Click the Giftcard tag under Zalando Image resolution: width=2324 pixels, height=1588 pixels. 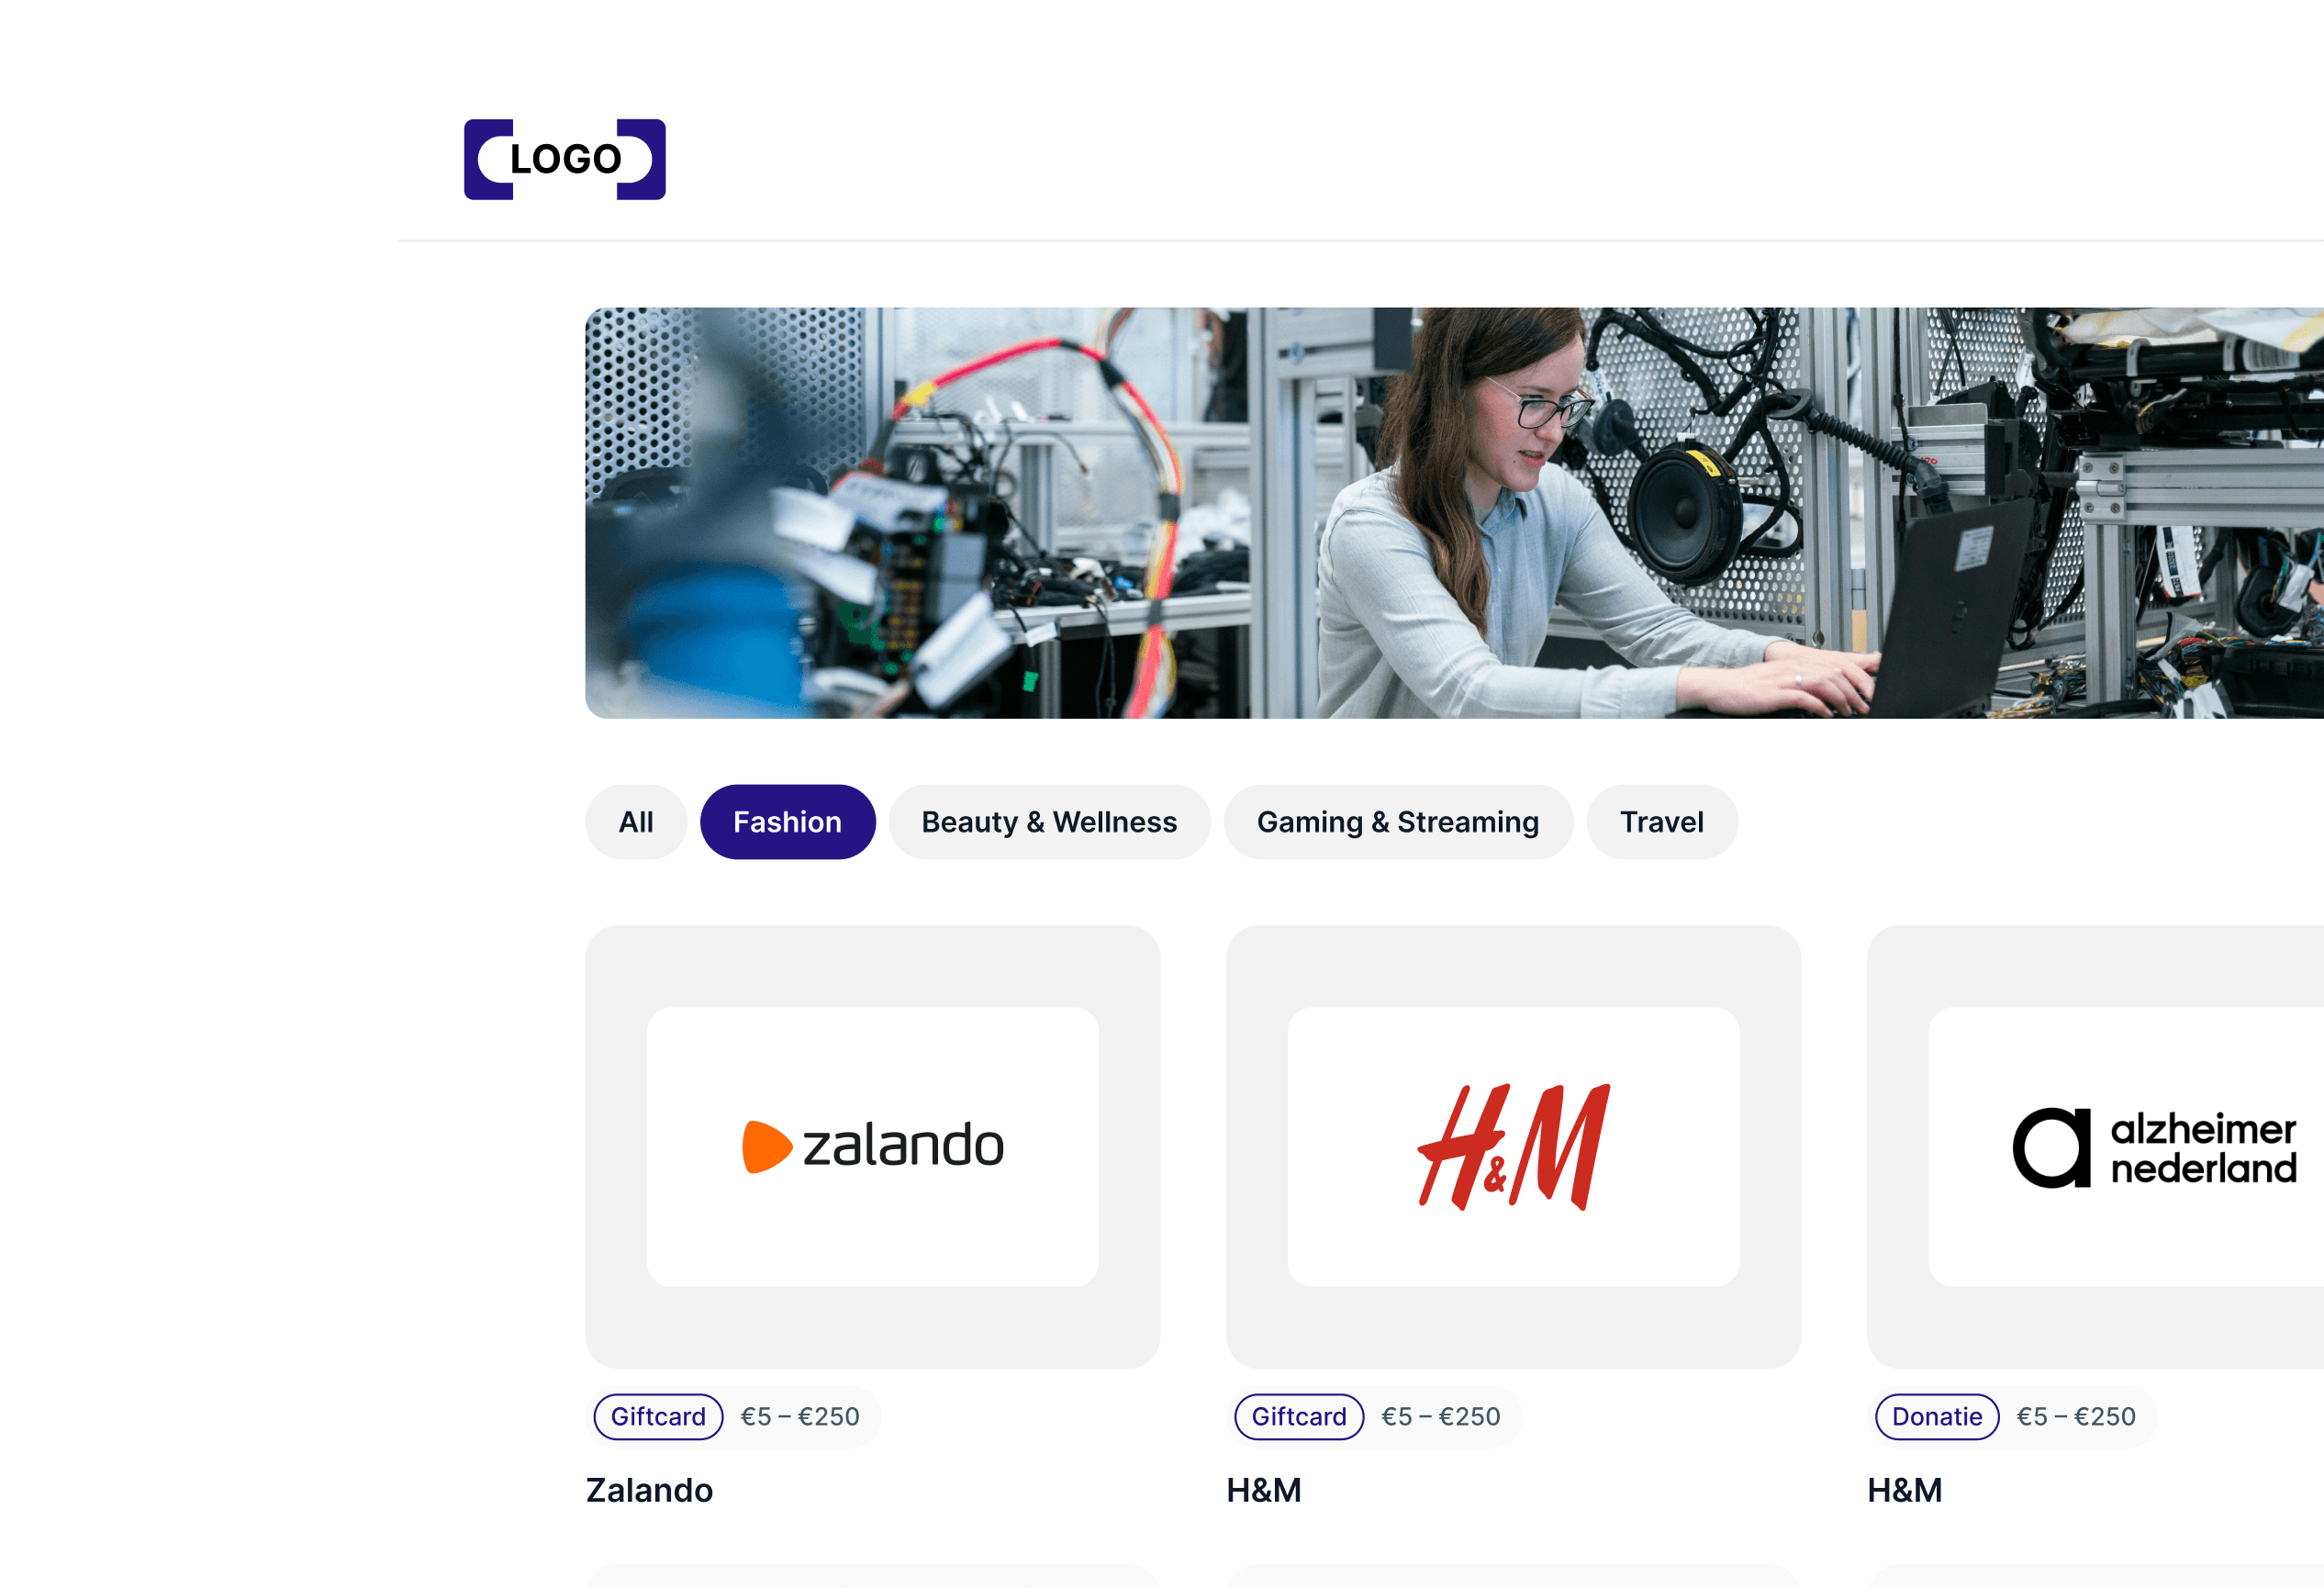pos(658,1416)
